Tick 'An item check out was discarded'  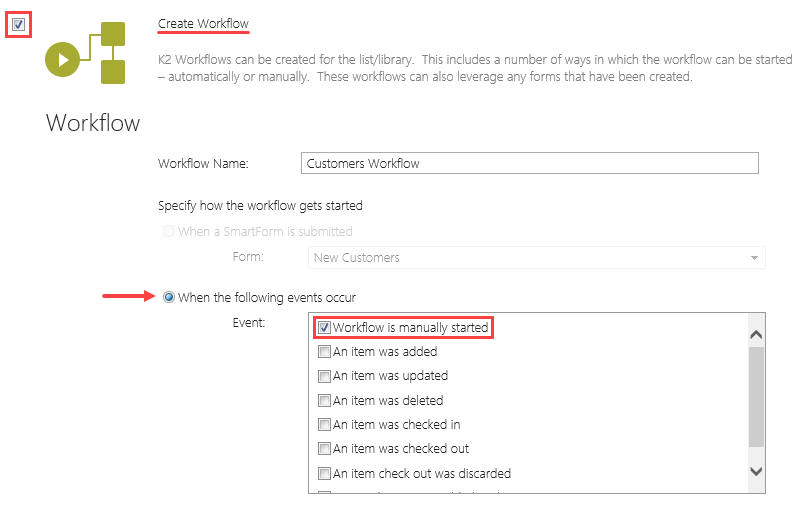[x=324, y=473]
